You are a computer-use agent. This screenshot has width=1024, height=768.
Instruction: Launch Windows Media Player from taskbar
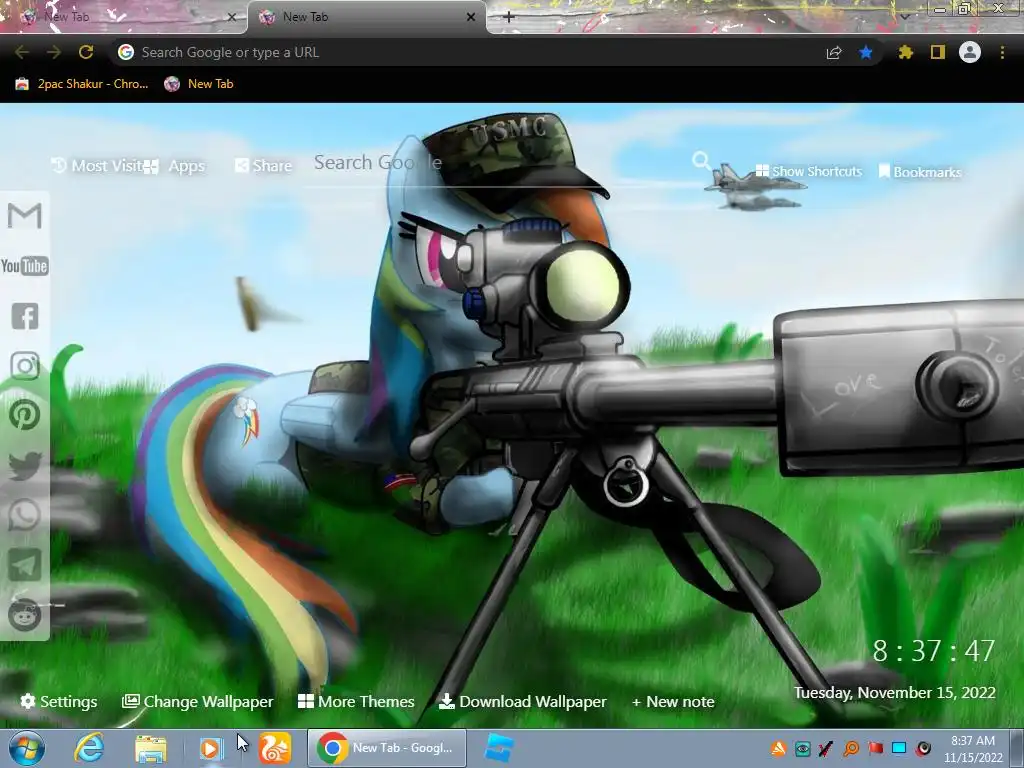click(211, 748)
